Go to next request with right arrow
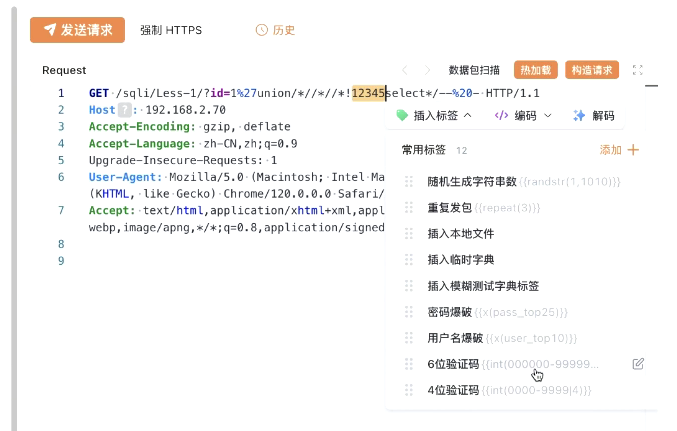Screen dimensions: 677x431 point(427,70)
